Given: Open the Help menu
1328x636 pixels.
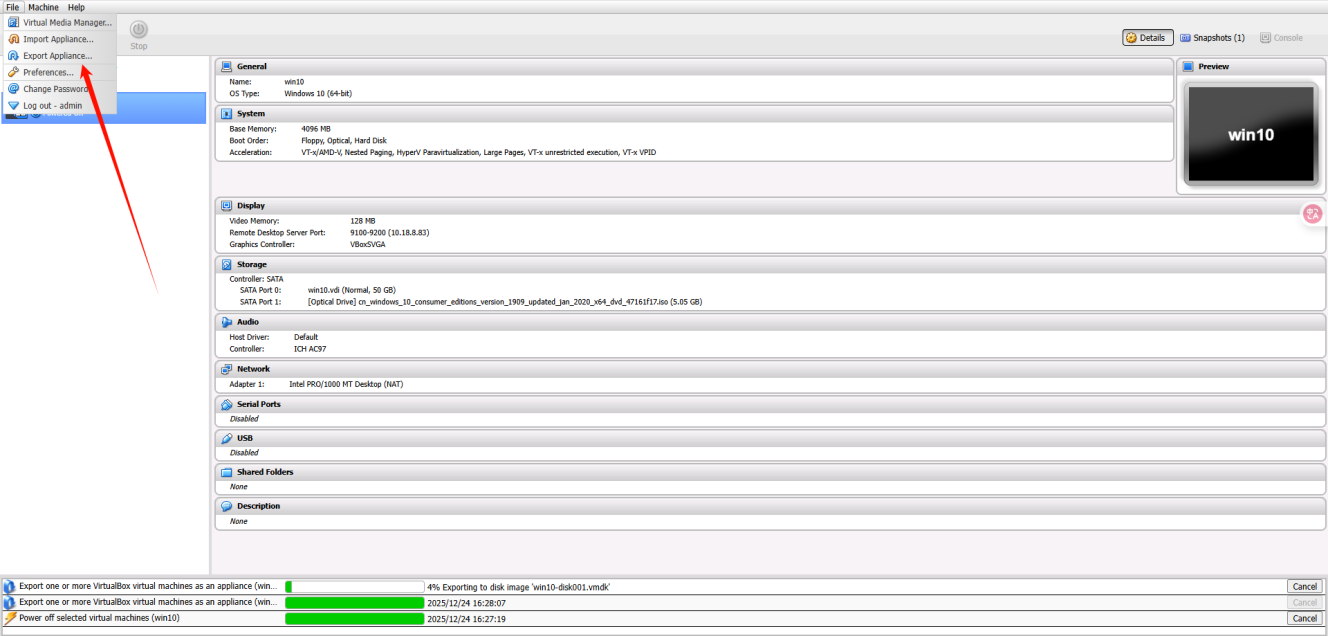Looking at the screenshot, I should (x=75, y=6).
